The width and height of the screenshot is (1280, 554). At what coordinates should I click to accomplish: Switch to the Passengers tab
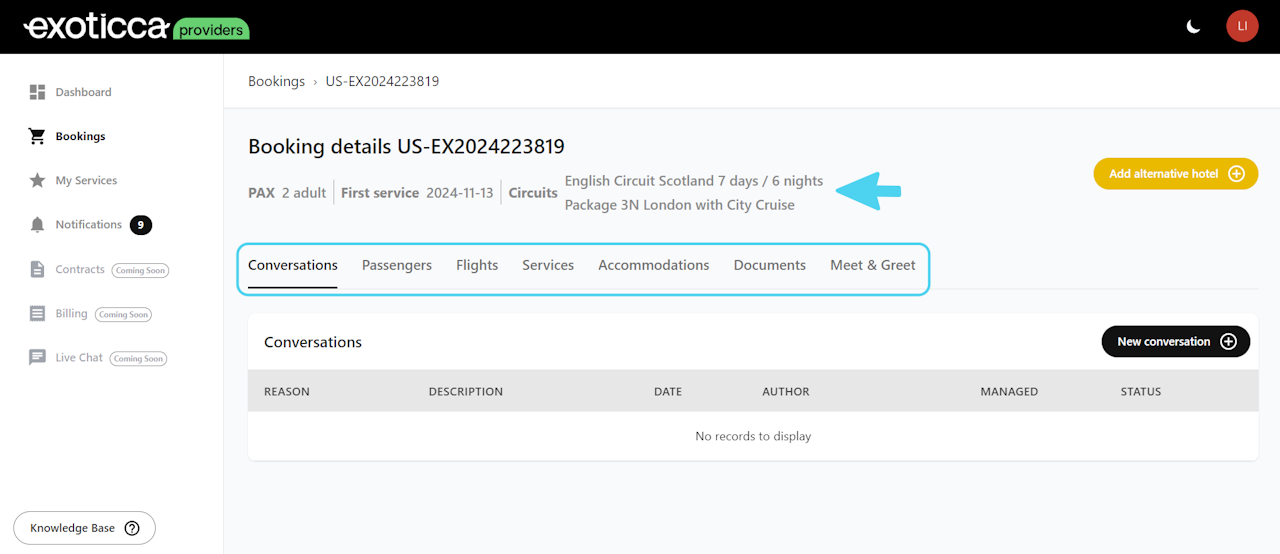pos(397,265)
